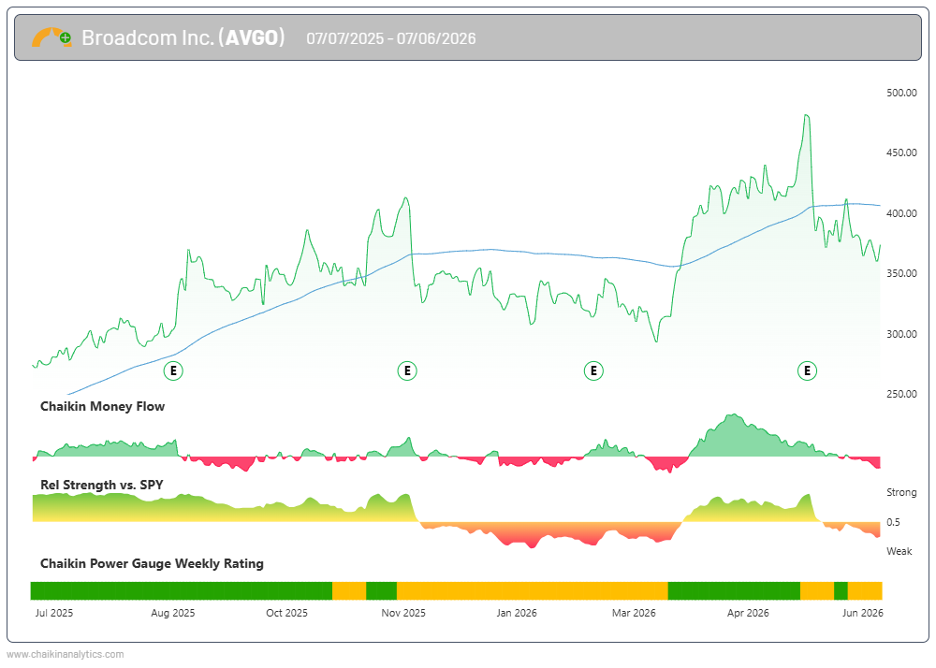Click the 0.5 relative strength label
Viewport: 936px width, 668px height.
pyautogui.click(x=893, y=522)
